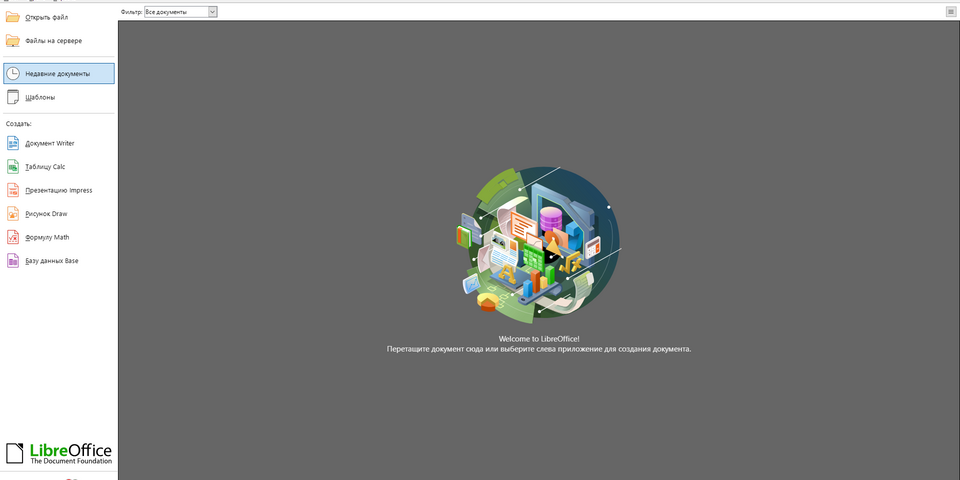The image size is (960, 480).
Task: Click the Файлы на сервере folder icon
Action: 13,40
